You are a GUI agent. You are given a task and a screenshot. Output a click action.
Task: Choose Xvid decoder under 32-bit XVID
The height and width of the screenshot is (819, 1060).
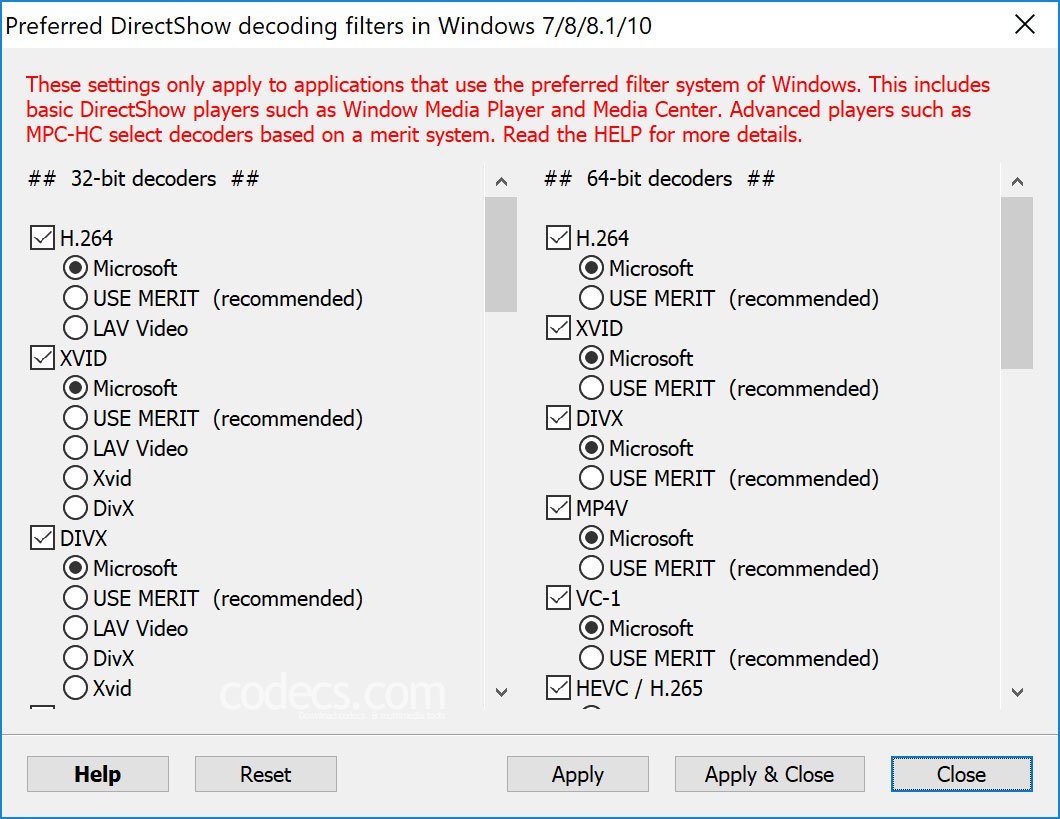75,477
